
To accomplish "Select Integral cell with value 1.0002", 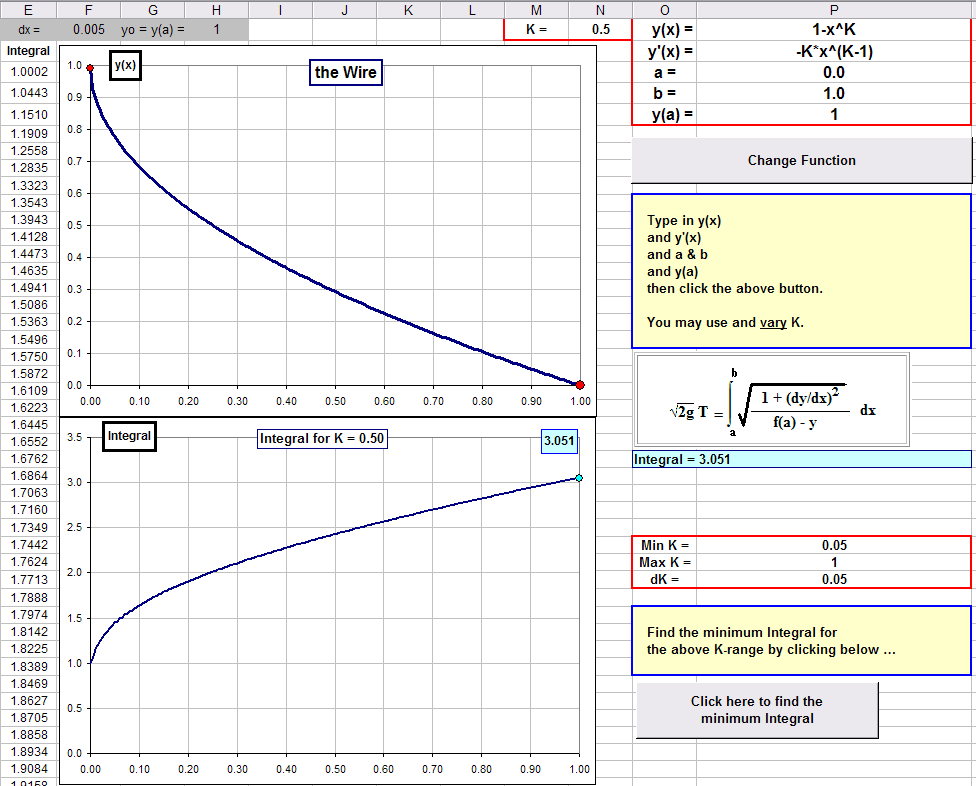I will [29, 72].
